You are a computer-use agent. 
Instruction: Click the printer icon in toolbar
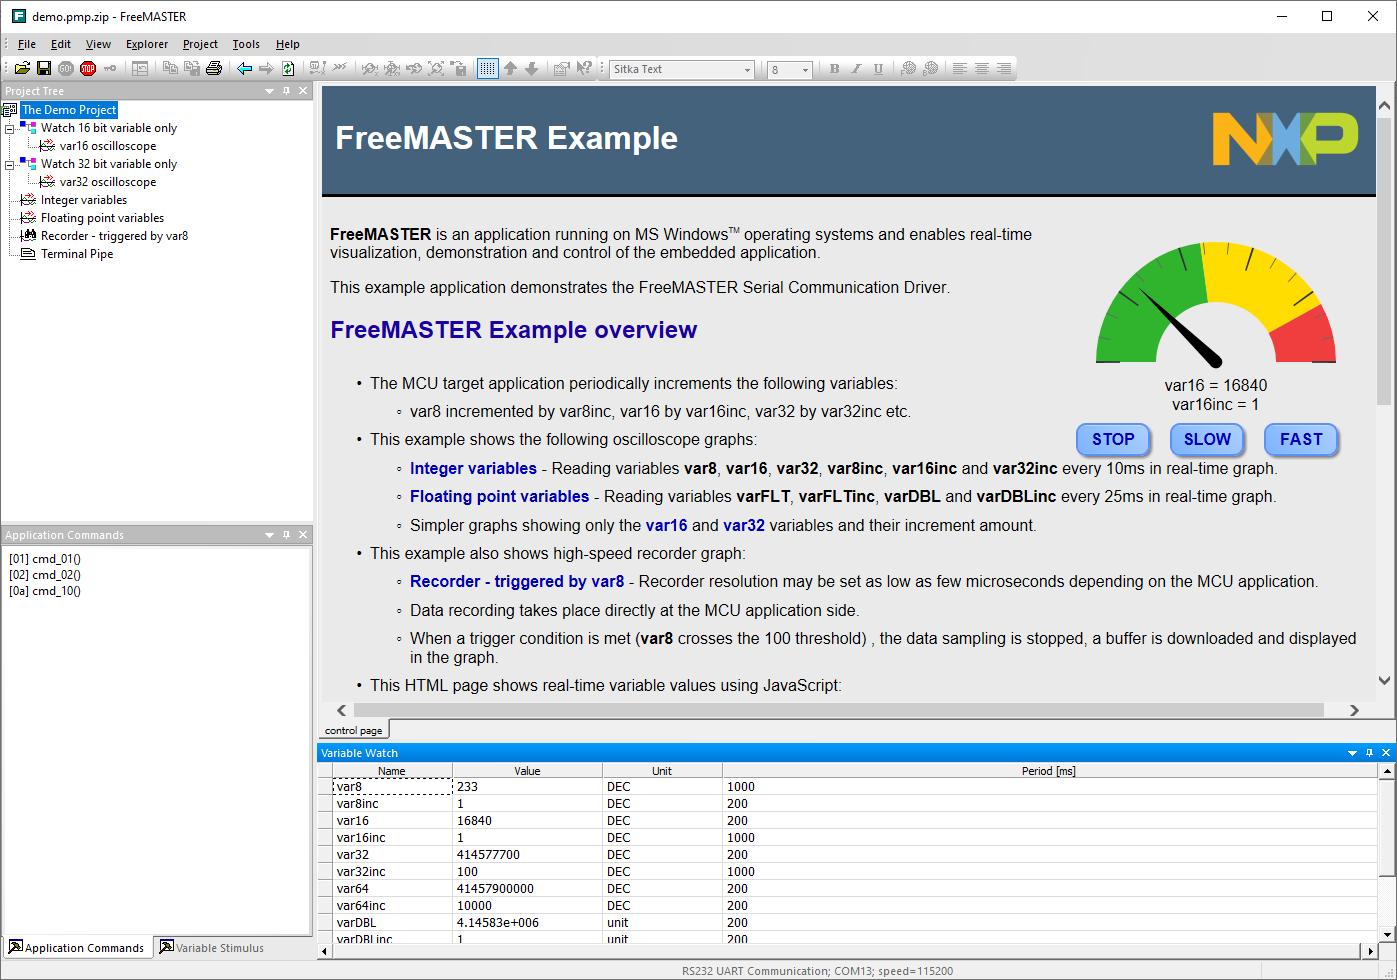[x=214, y=69]
